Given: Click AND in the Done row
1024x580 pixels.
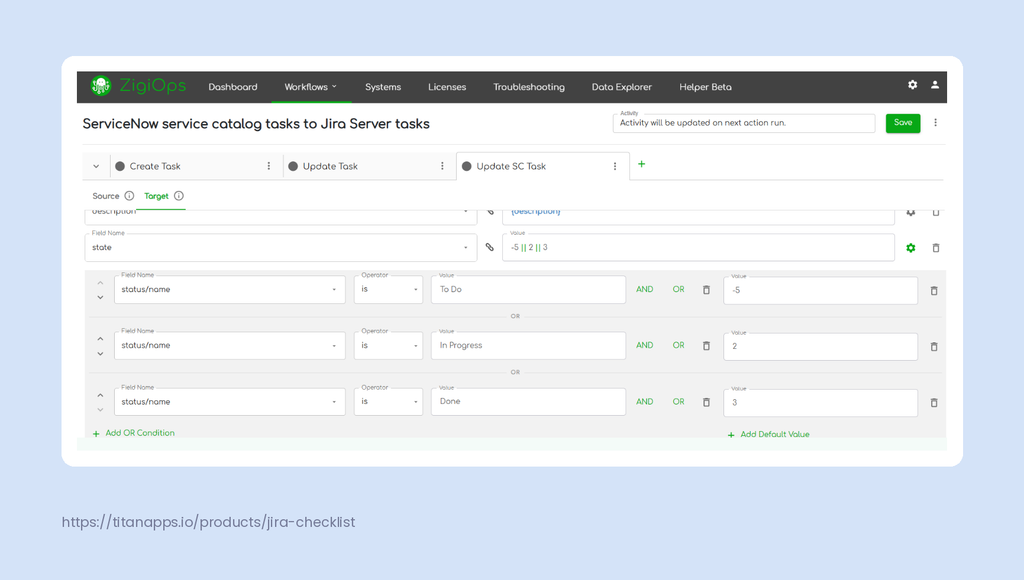Looking at the screenshot, I should tap(645, 402).
